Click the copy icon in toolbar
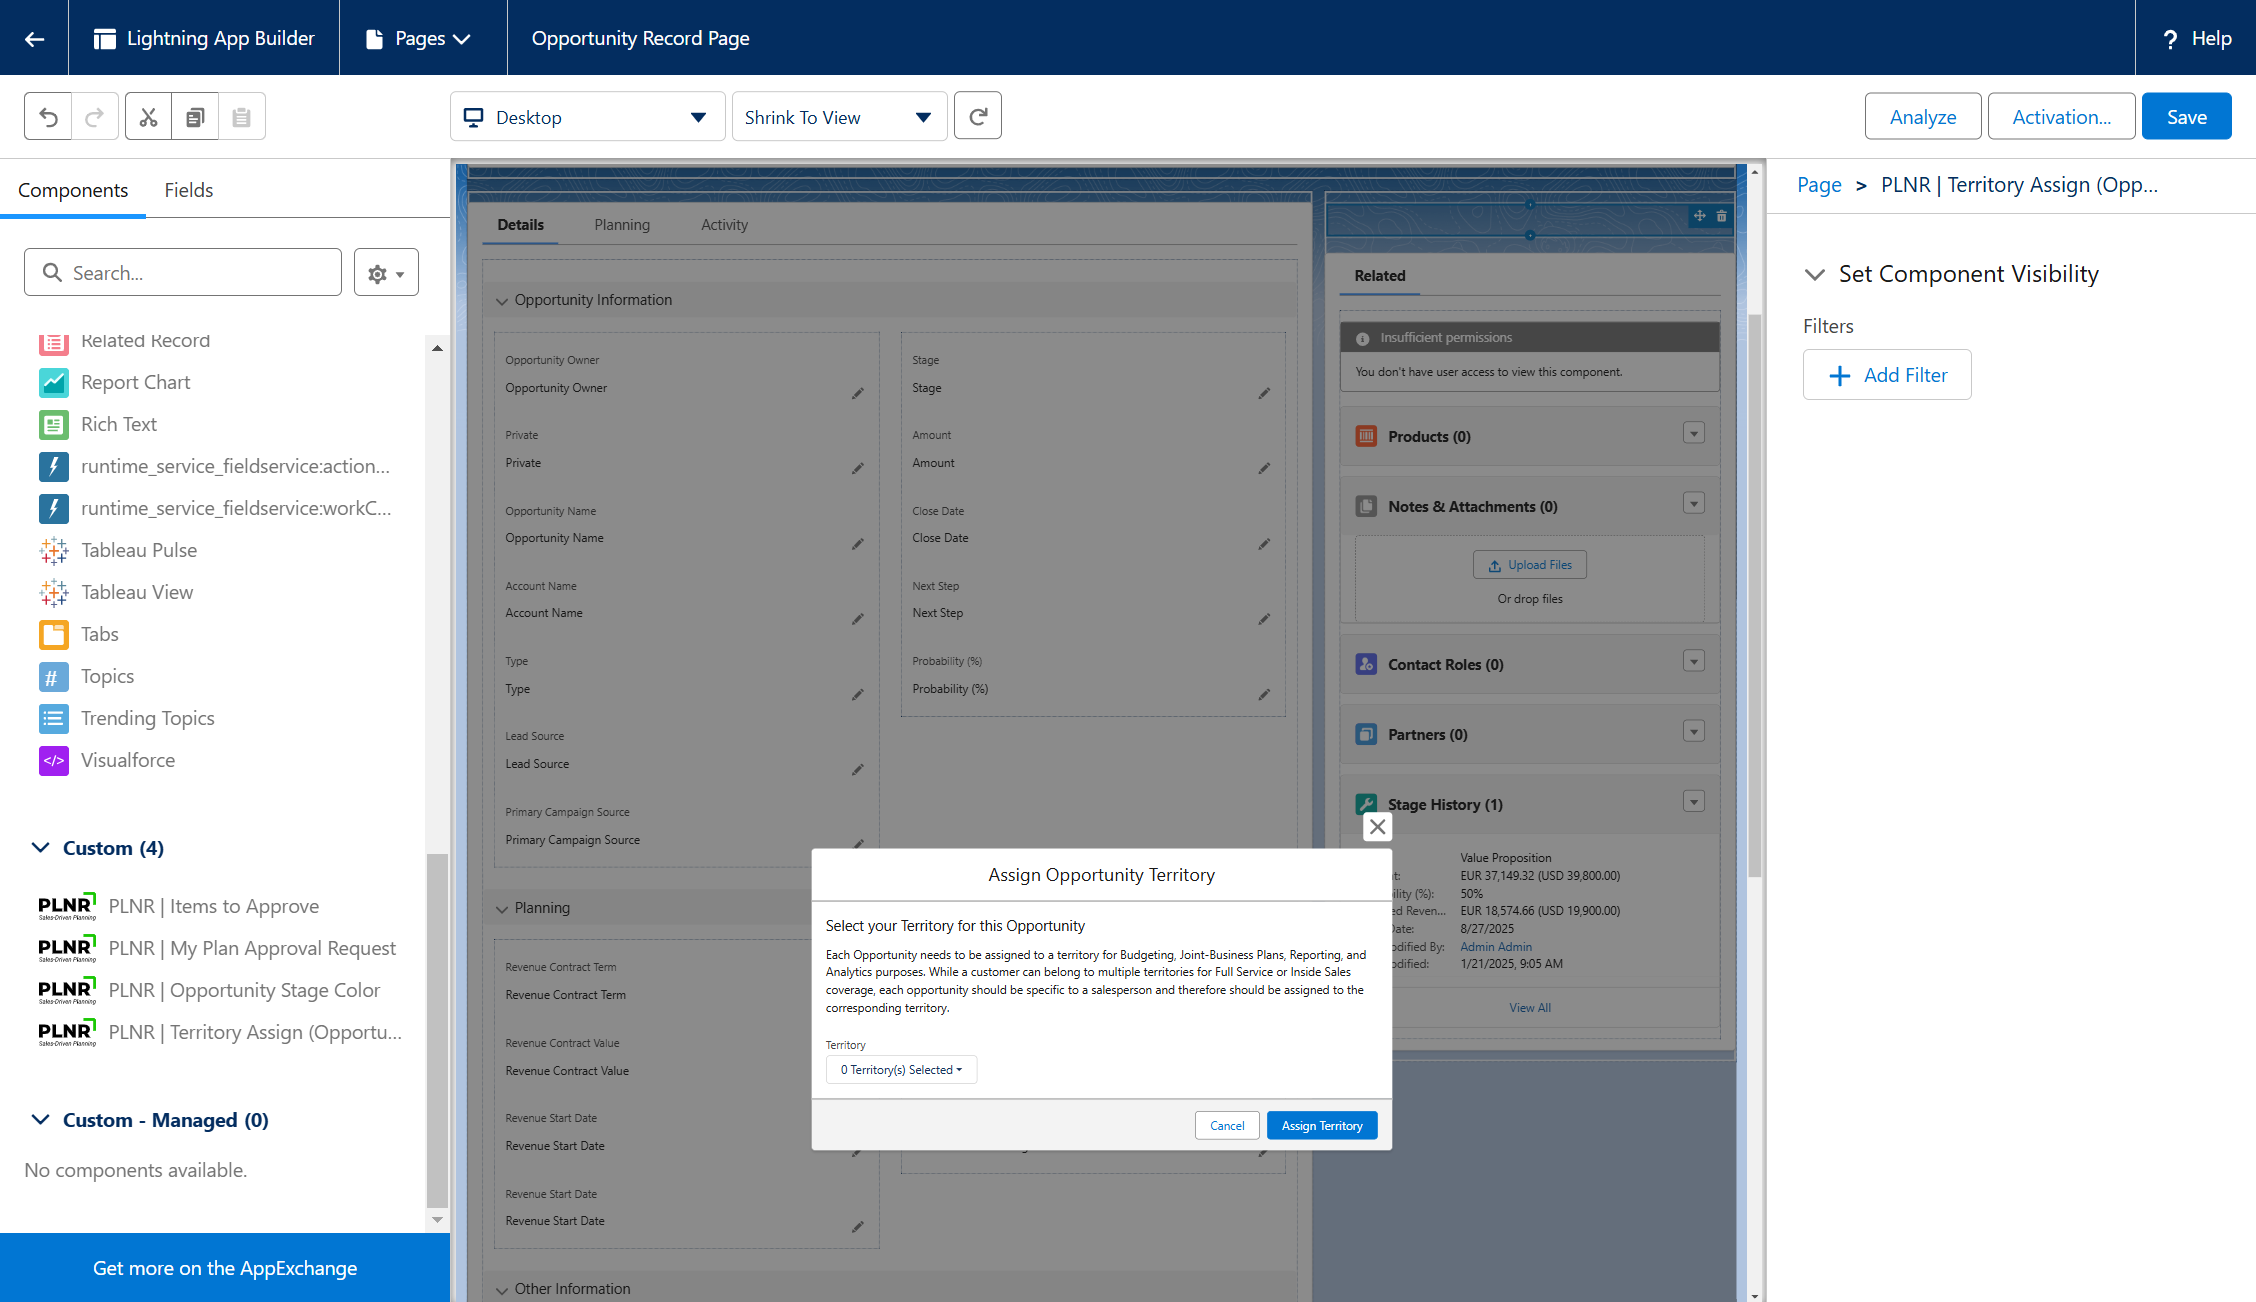Screen dimensions: 2256x1302 click(x=195, y=117)
